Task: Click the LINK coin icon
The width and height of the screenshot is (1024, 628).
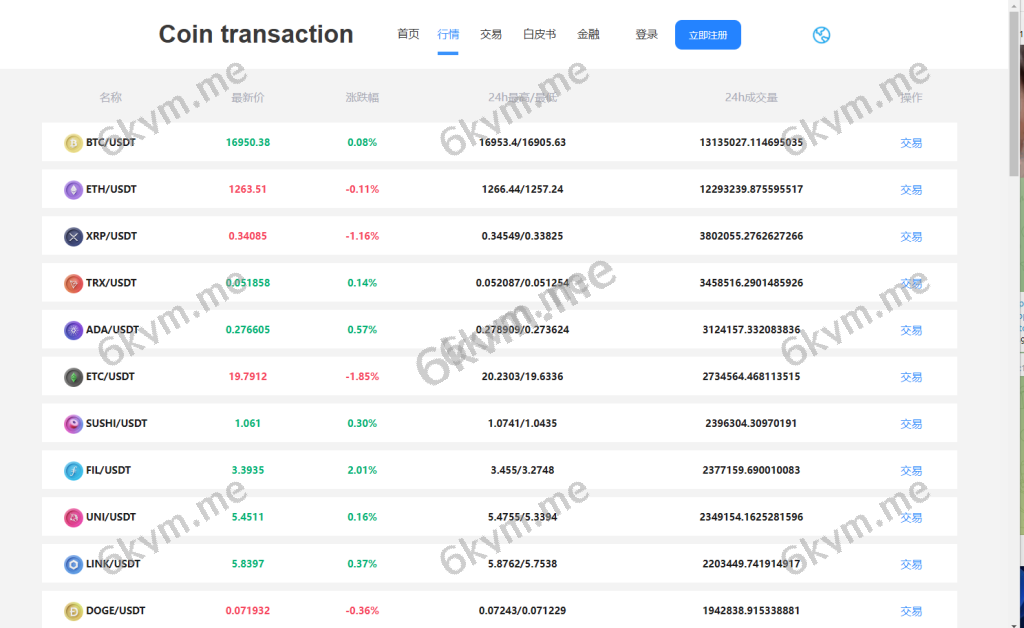Action: 72,564
